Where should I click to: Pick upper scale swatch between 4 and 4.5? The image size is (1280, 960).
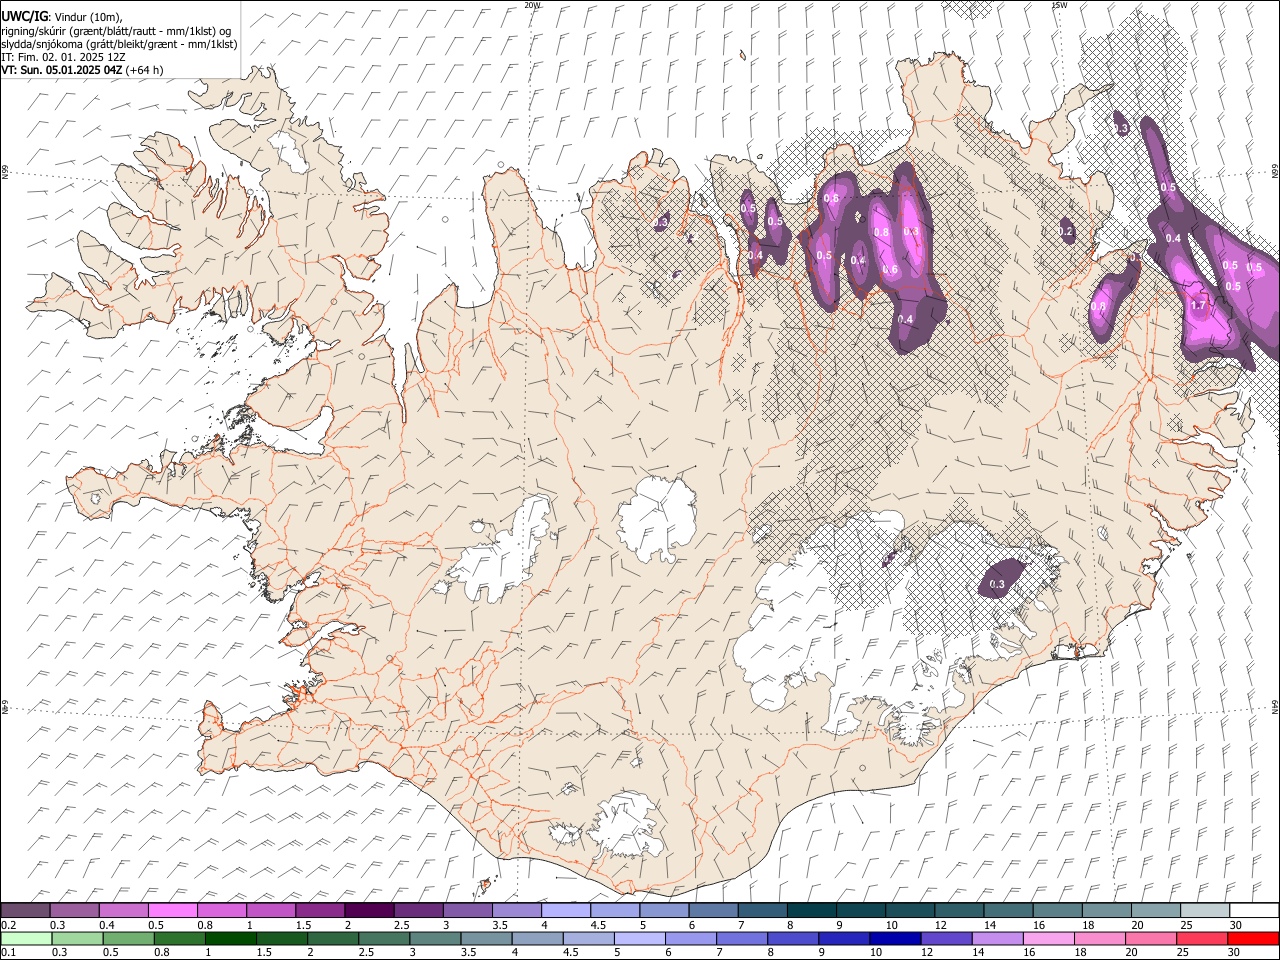[x=566, y=911]
